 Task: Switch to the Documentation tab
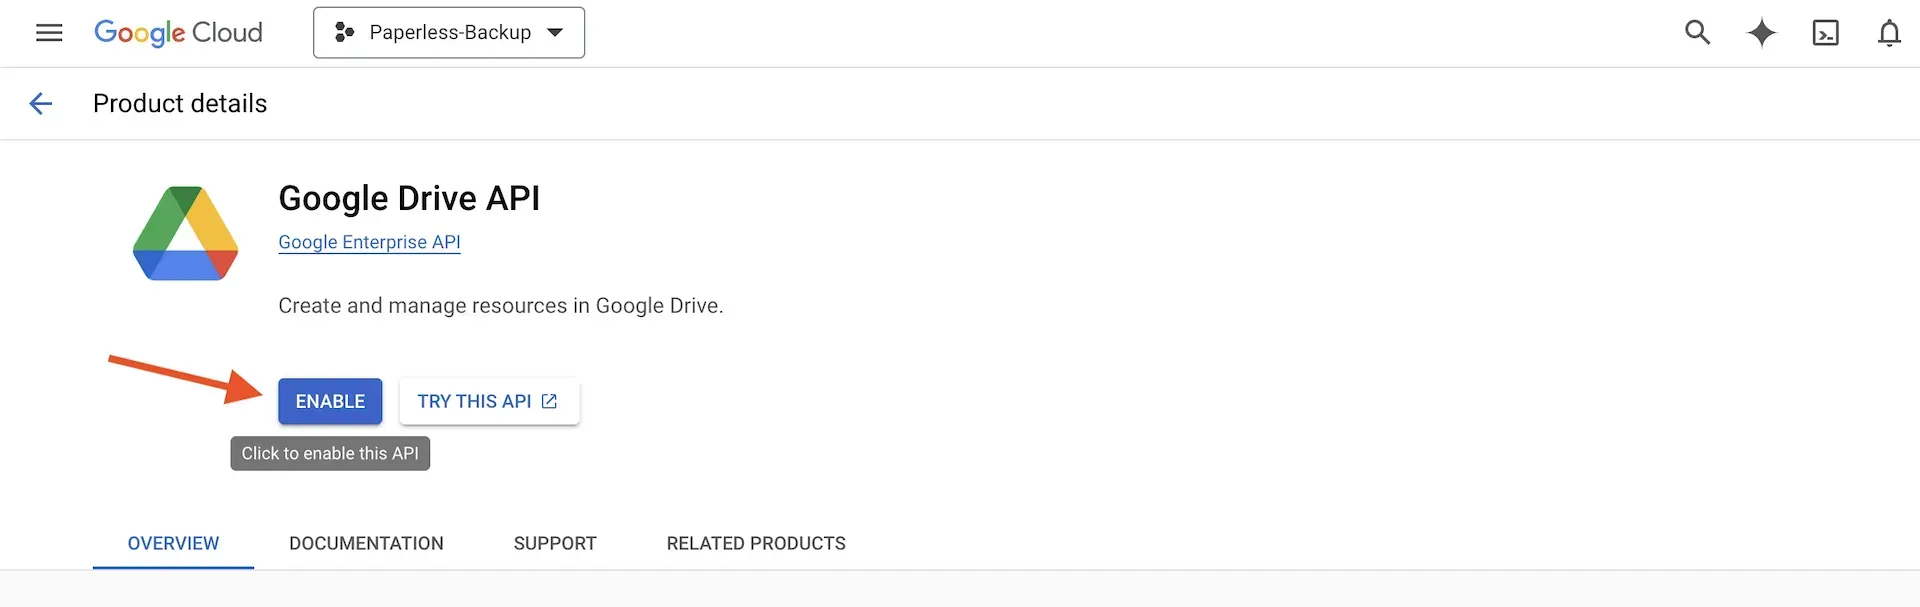tap(366, 543)
